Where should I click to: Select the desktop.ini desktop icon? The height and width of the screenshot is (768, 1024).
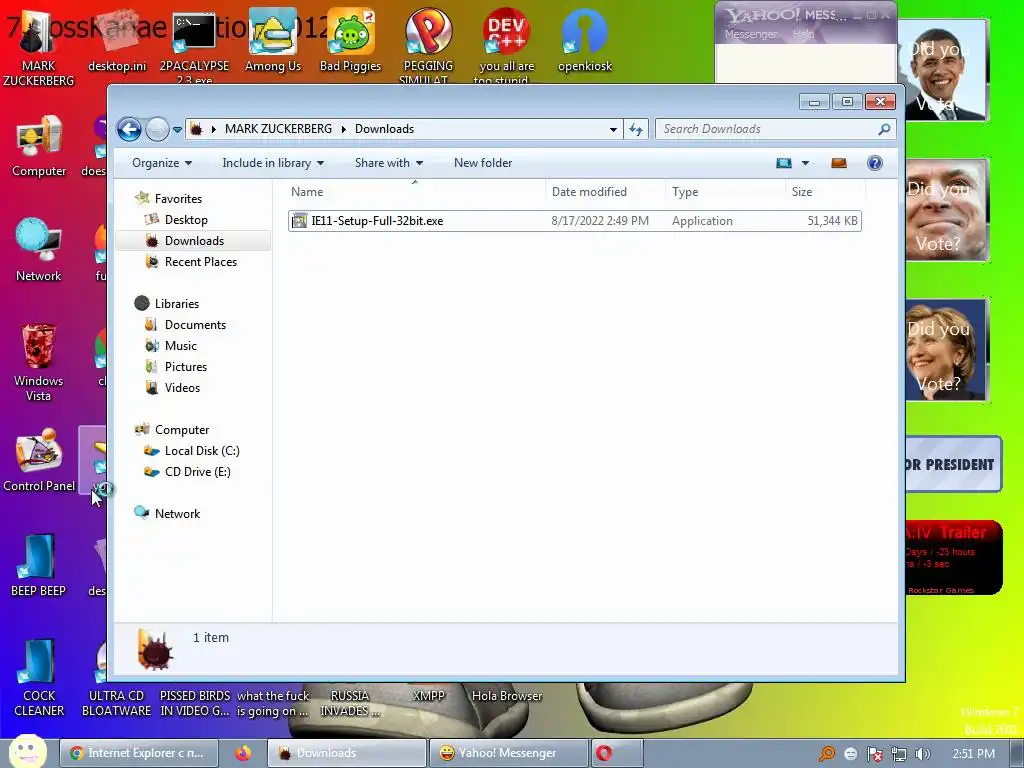[x=117, y=42]
